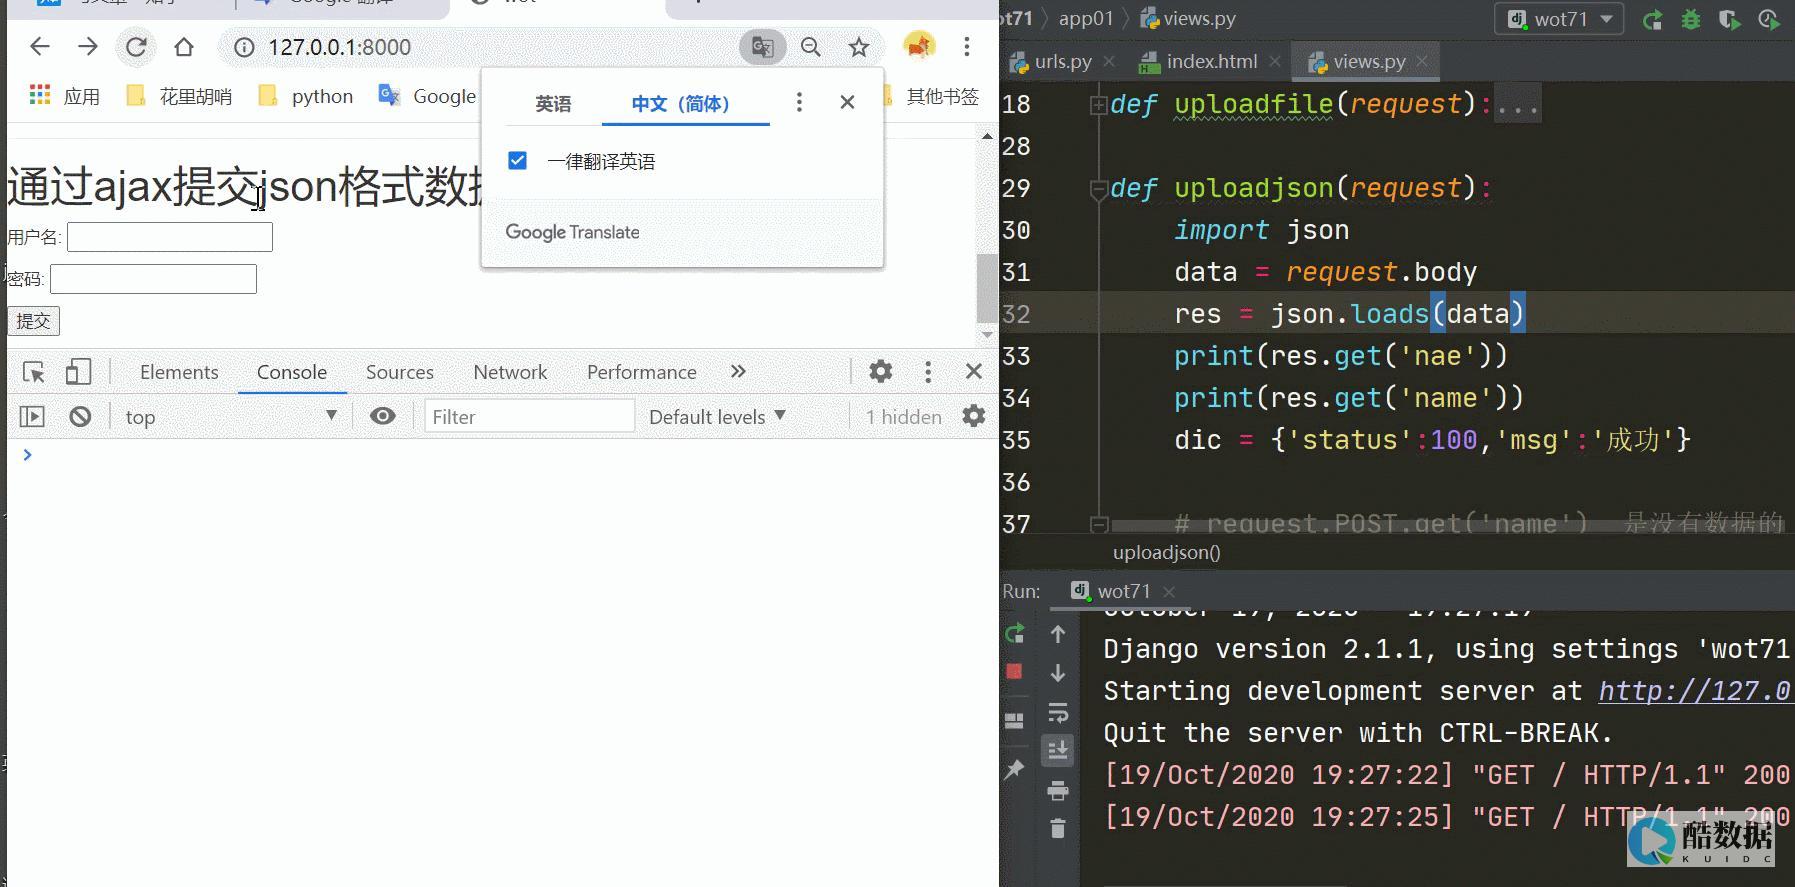Click app01 in the breadcrumb path
This screenshot has width=1795, height=887.
point(1086,18)
